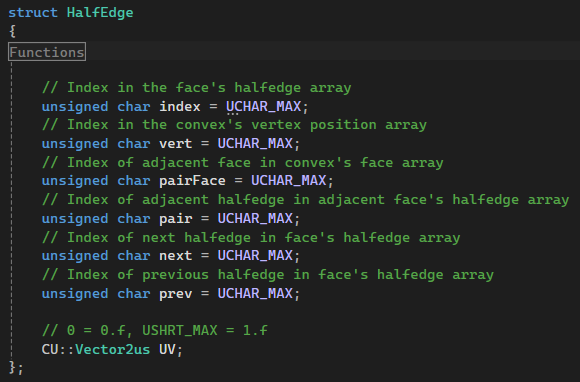Click the Vector2us type name
Viewport: 580px width, 382px height.
(x=113, y=349)
